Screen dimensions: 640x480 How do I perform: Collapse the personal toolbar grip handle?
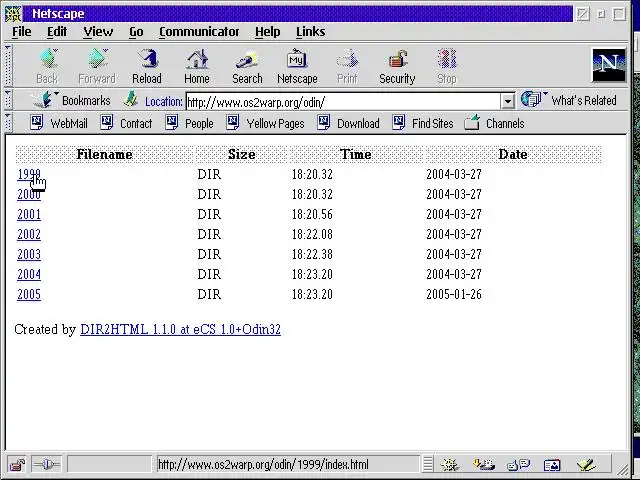[x=8, y=123]
